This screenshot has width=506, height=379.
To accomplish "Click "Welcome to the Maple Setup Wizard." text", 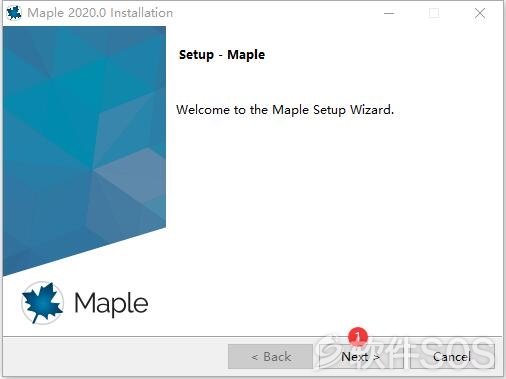I will [285, 110].
